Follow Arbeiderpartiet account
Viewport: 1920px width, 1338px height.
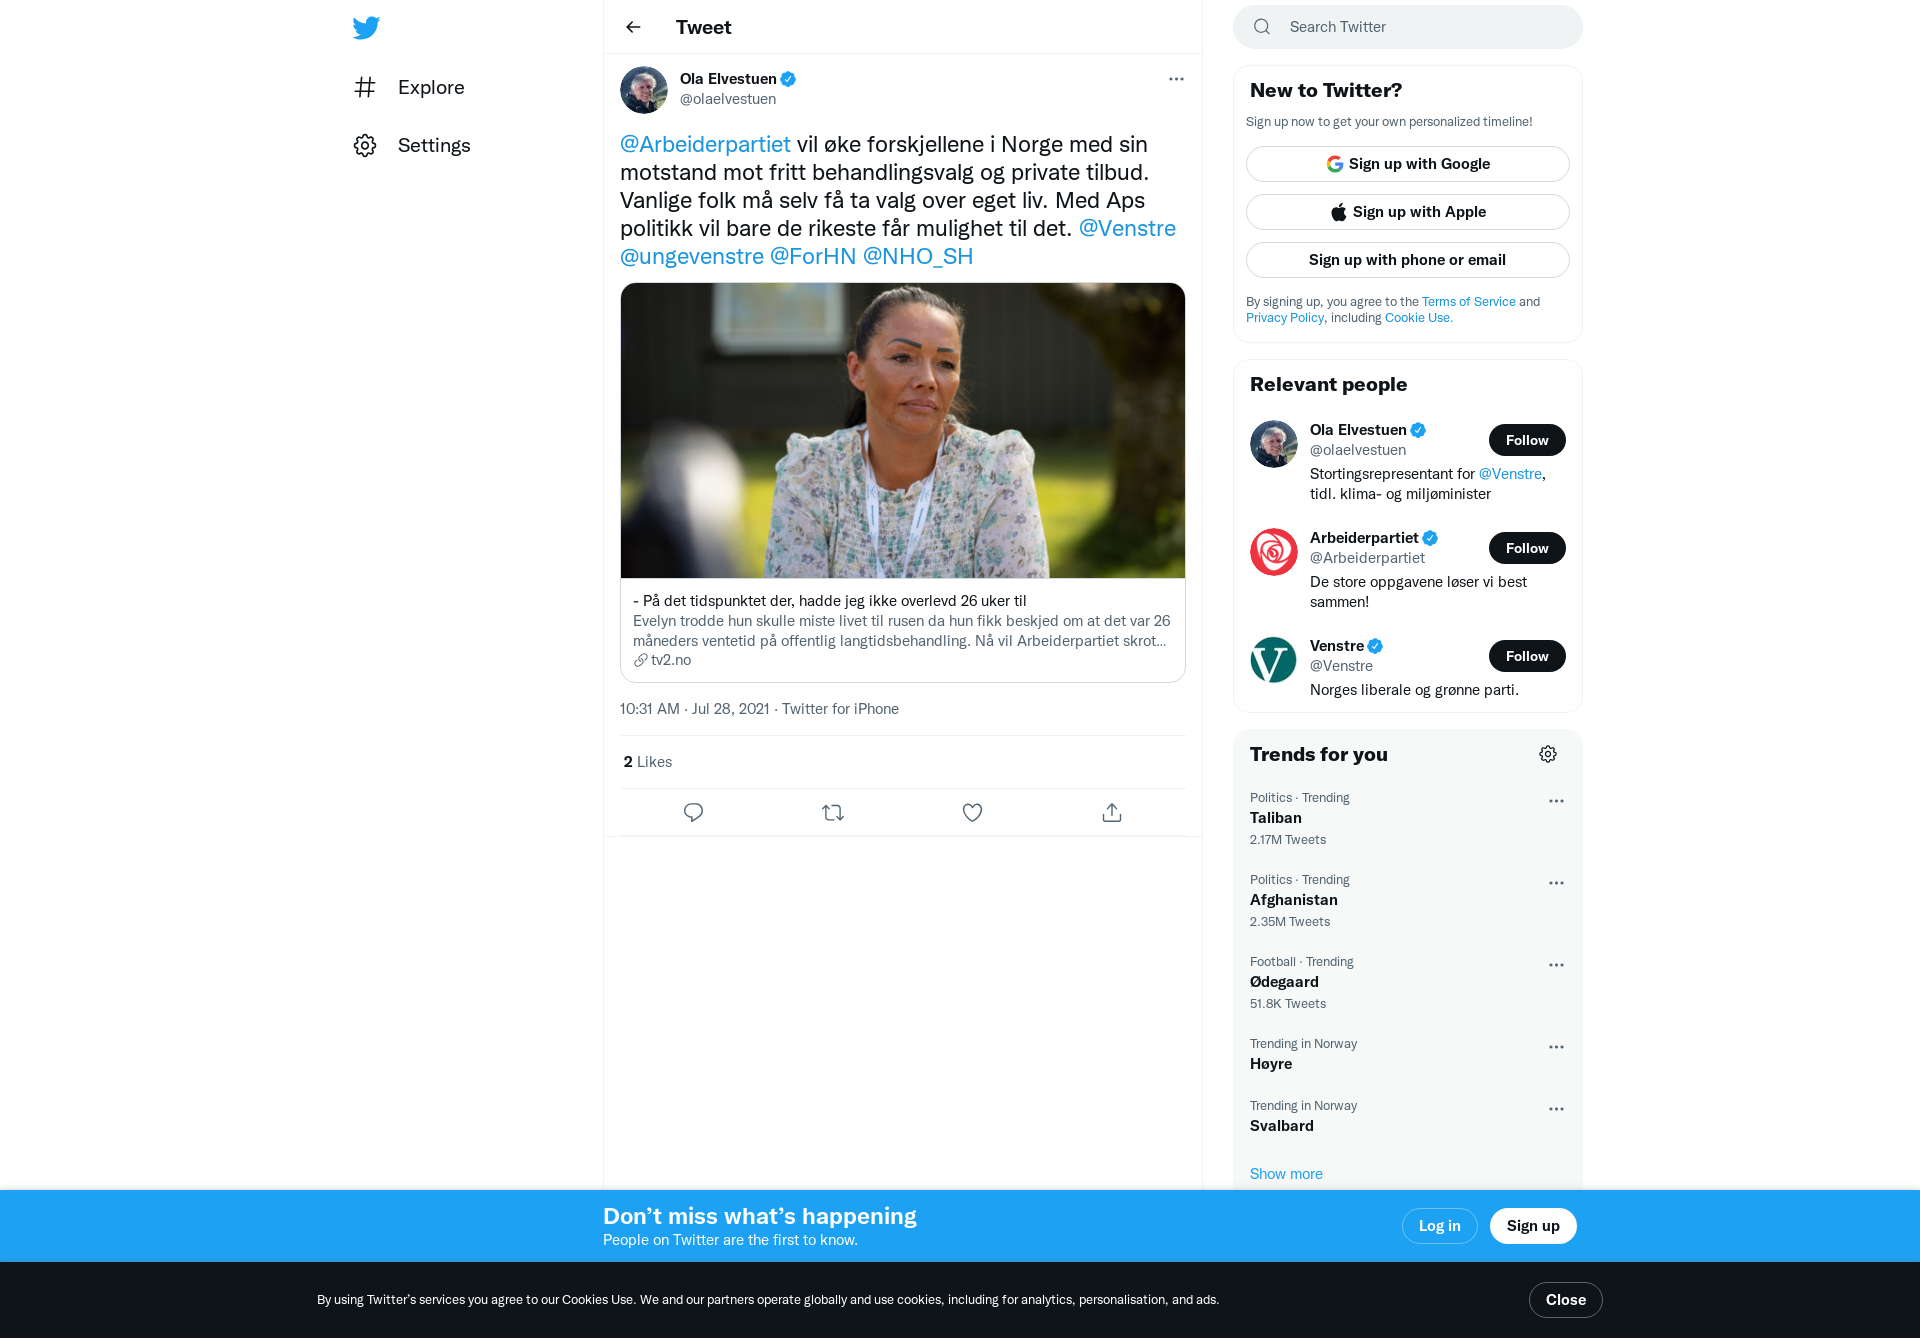click(x=1527, y=548)
